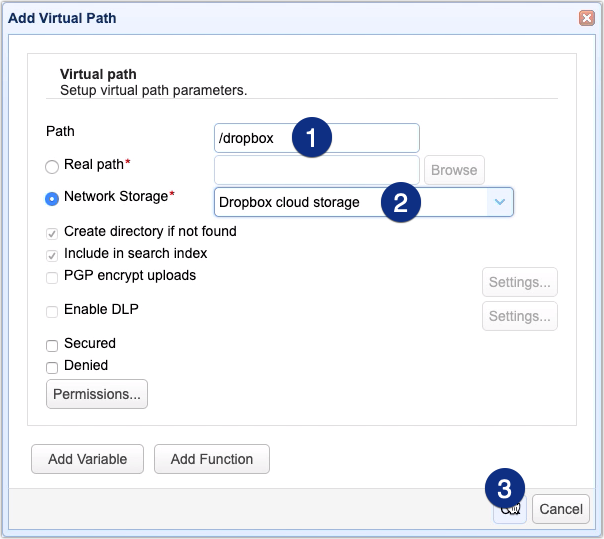Click the Add Variable button

[x=88, y=459]
